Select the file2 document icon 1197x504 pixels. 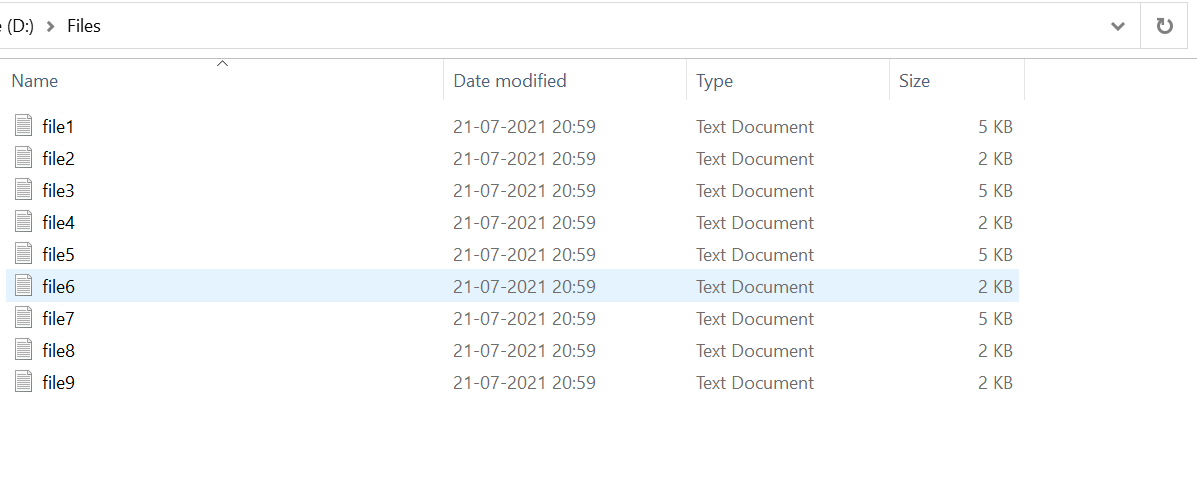(24, 158)
